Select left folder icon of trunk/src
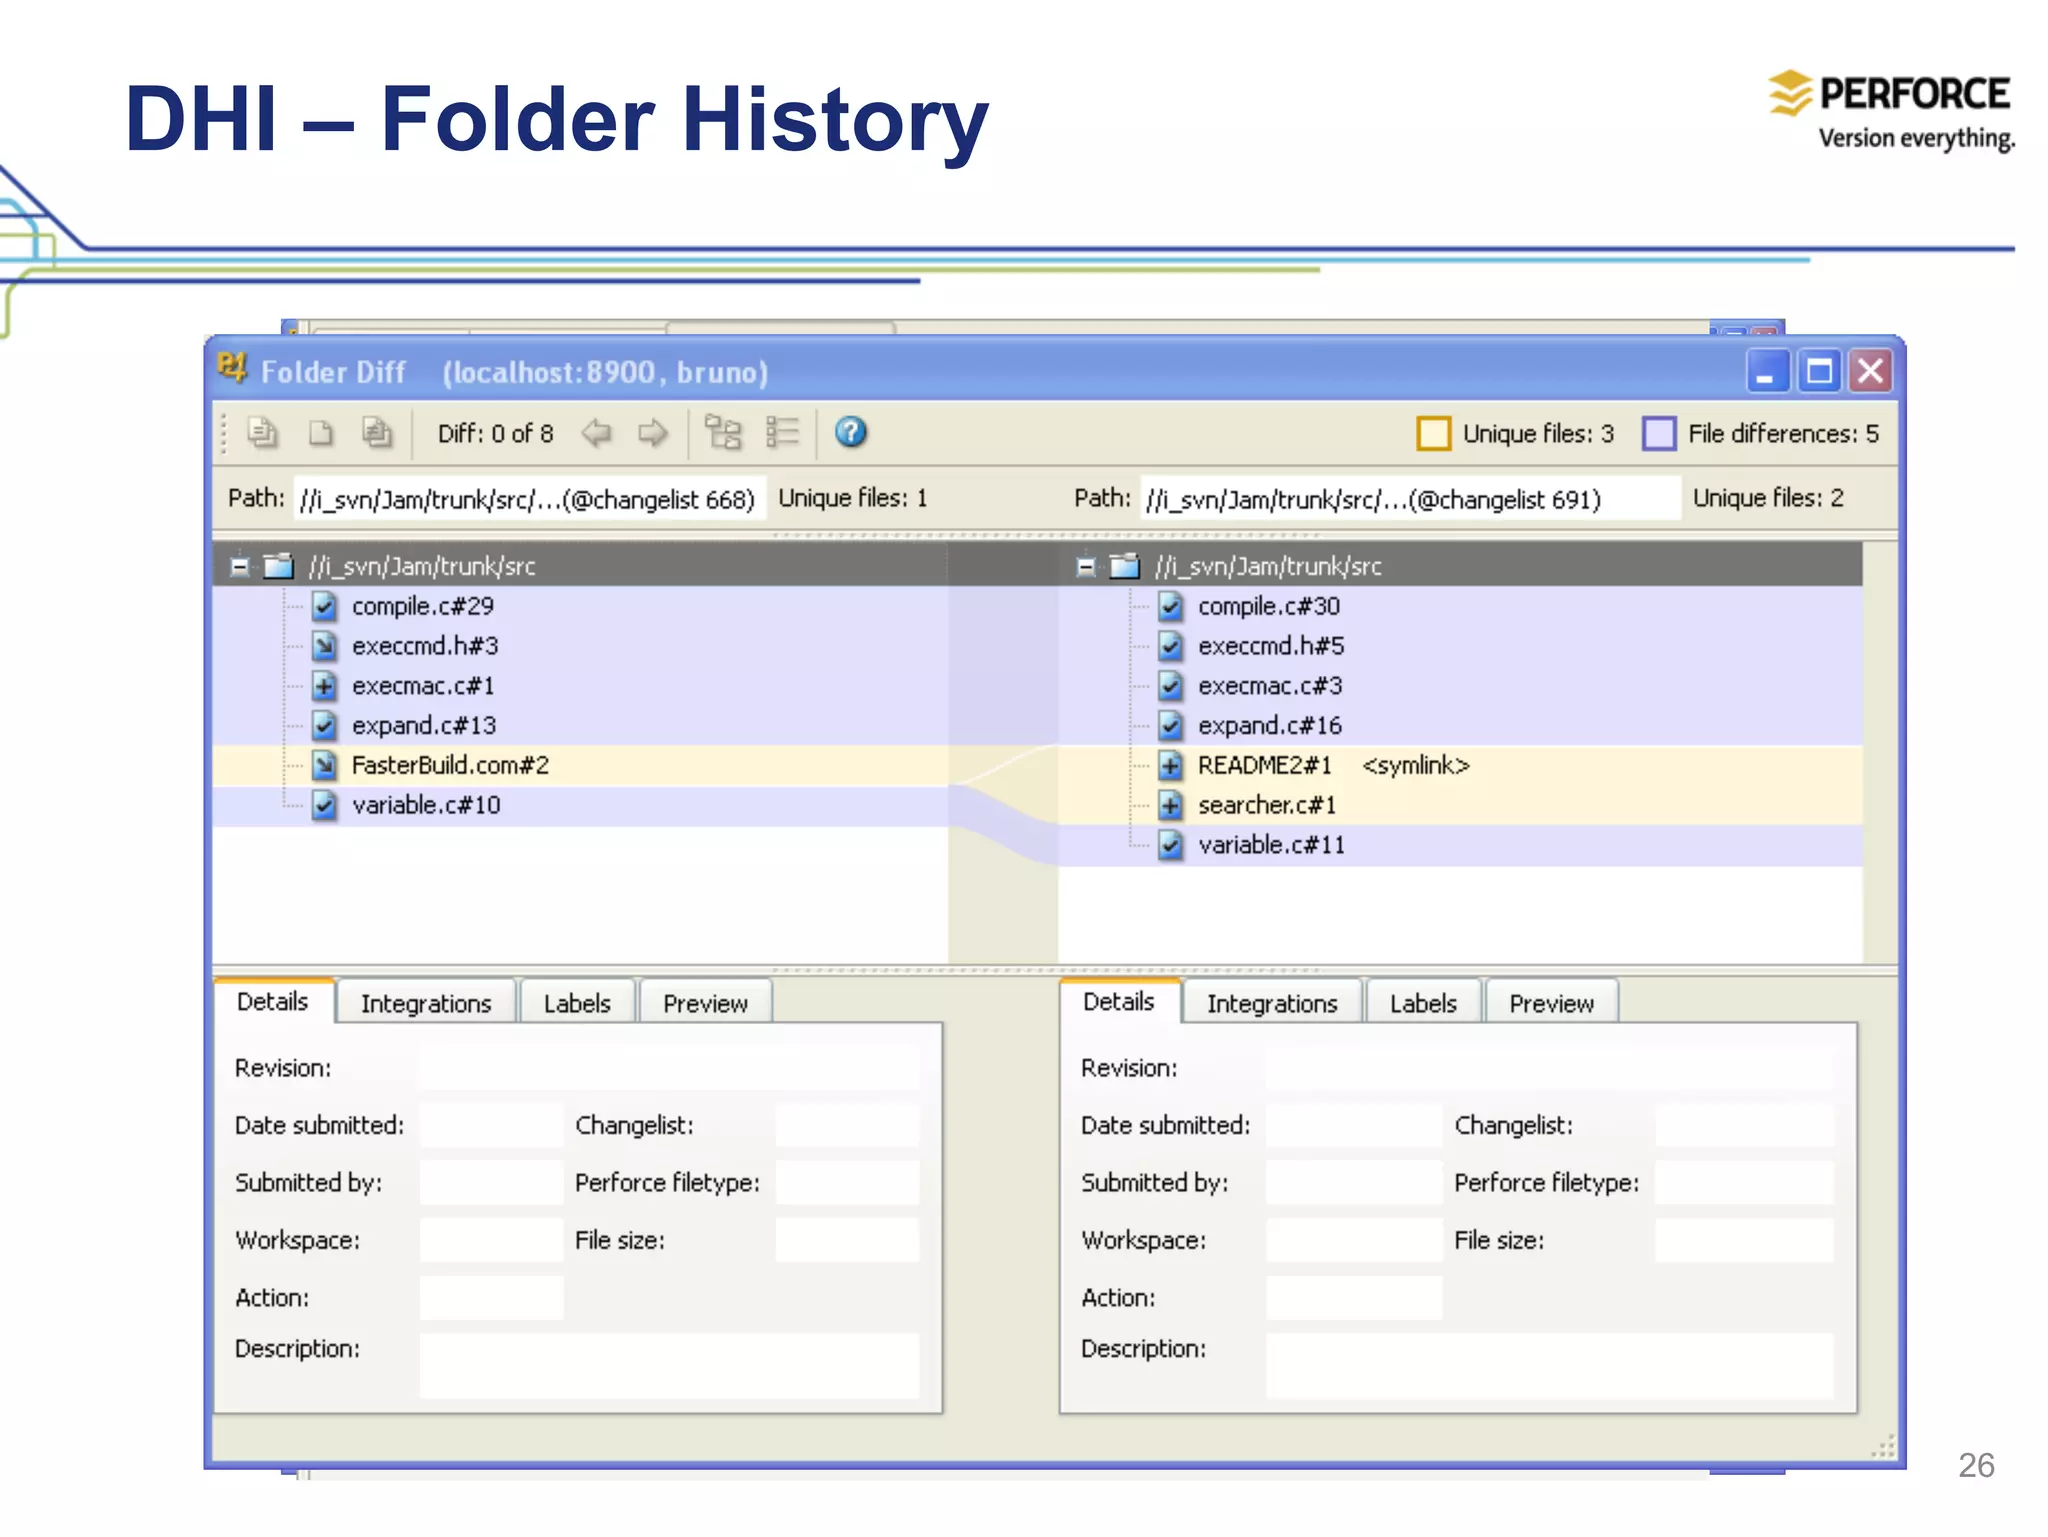Image resolution: width=2048 pixels, height=1537 pixels. [278, 566]
